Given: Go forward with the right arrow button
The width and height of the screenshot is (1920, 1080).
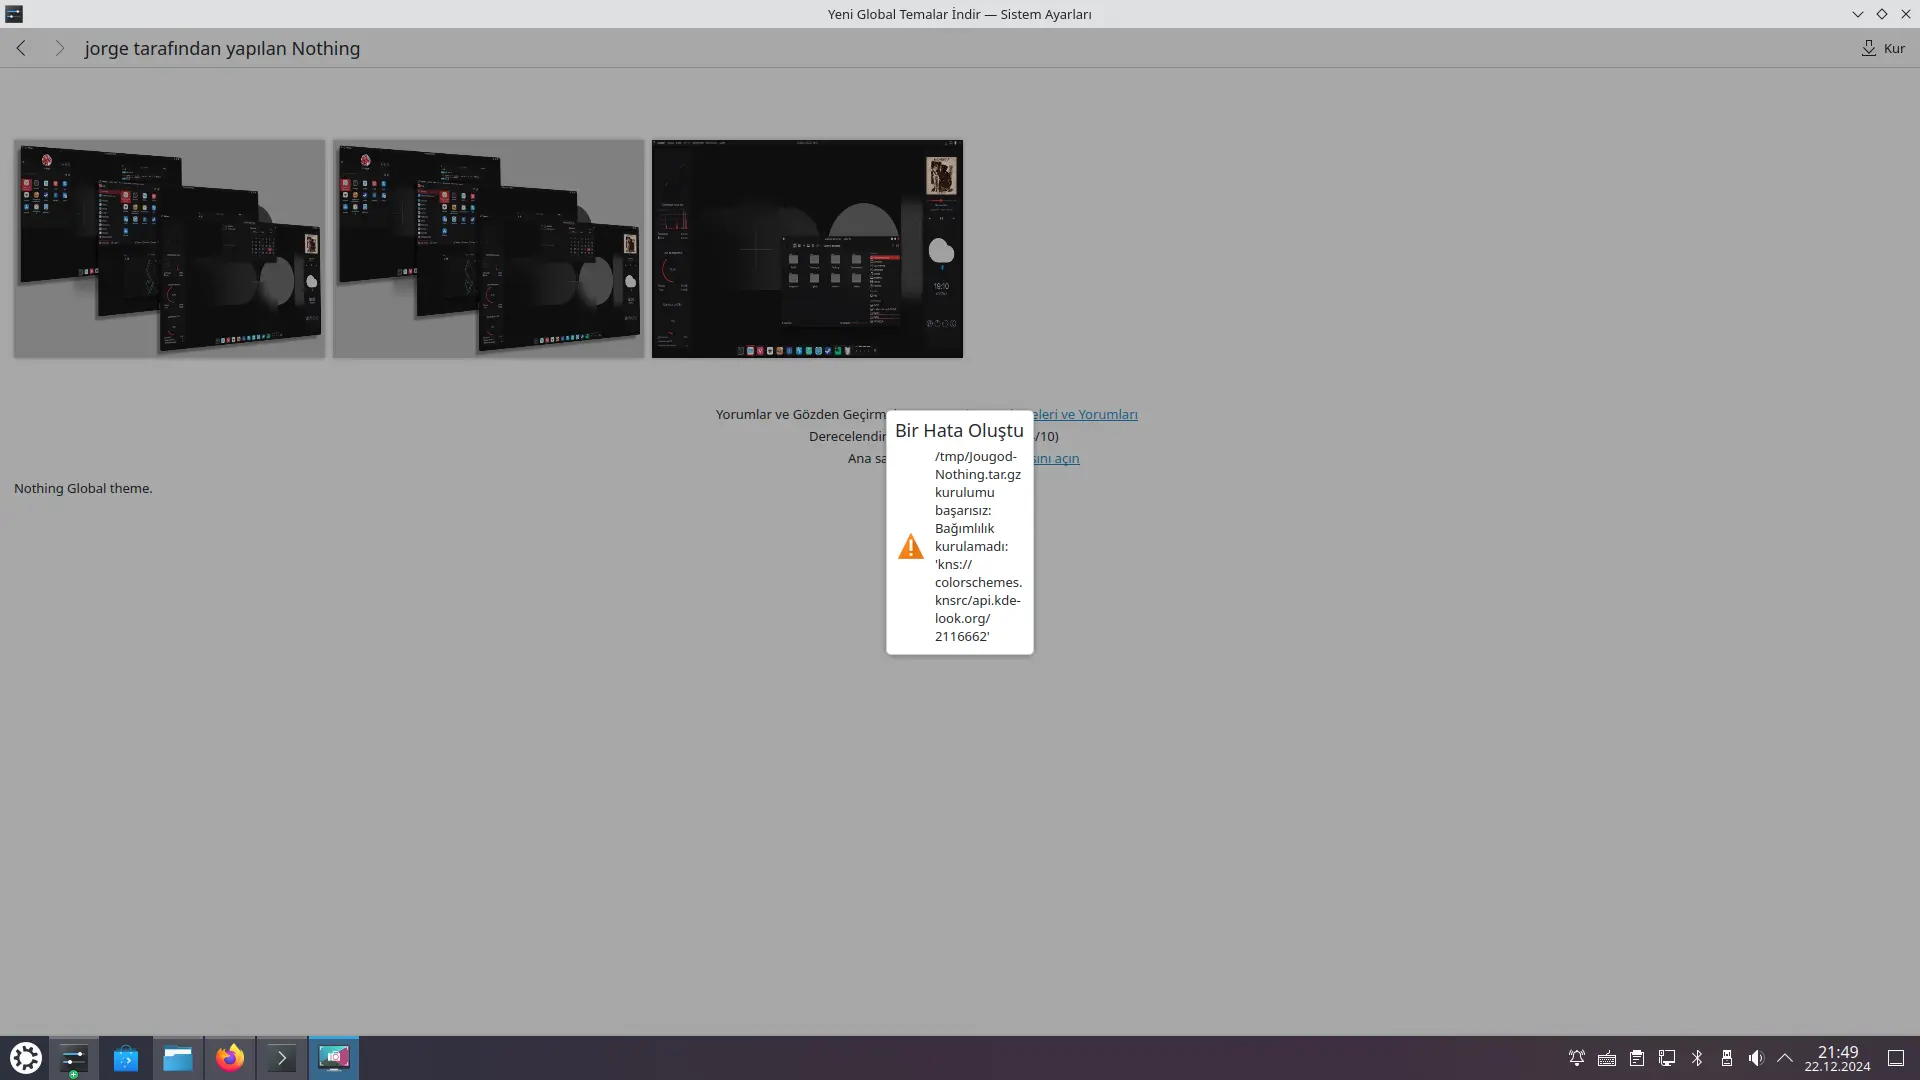Looking at the screenshot, I should point(60,48).
